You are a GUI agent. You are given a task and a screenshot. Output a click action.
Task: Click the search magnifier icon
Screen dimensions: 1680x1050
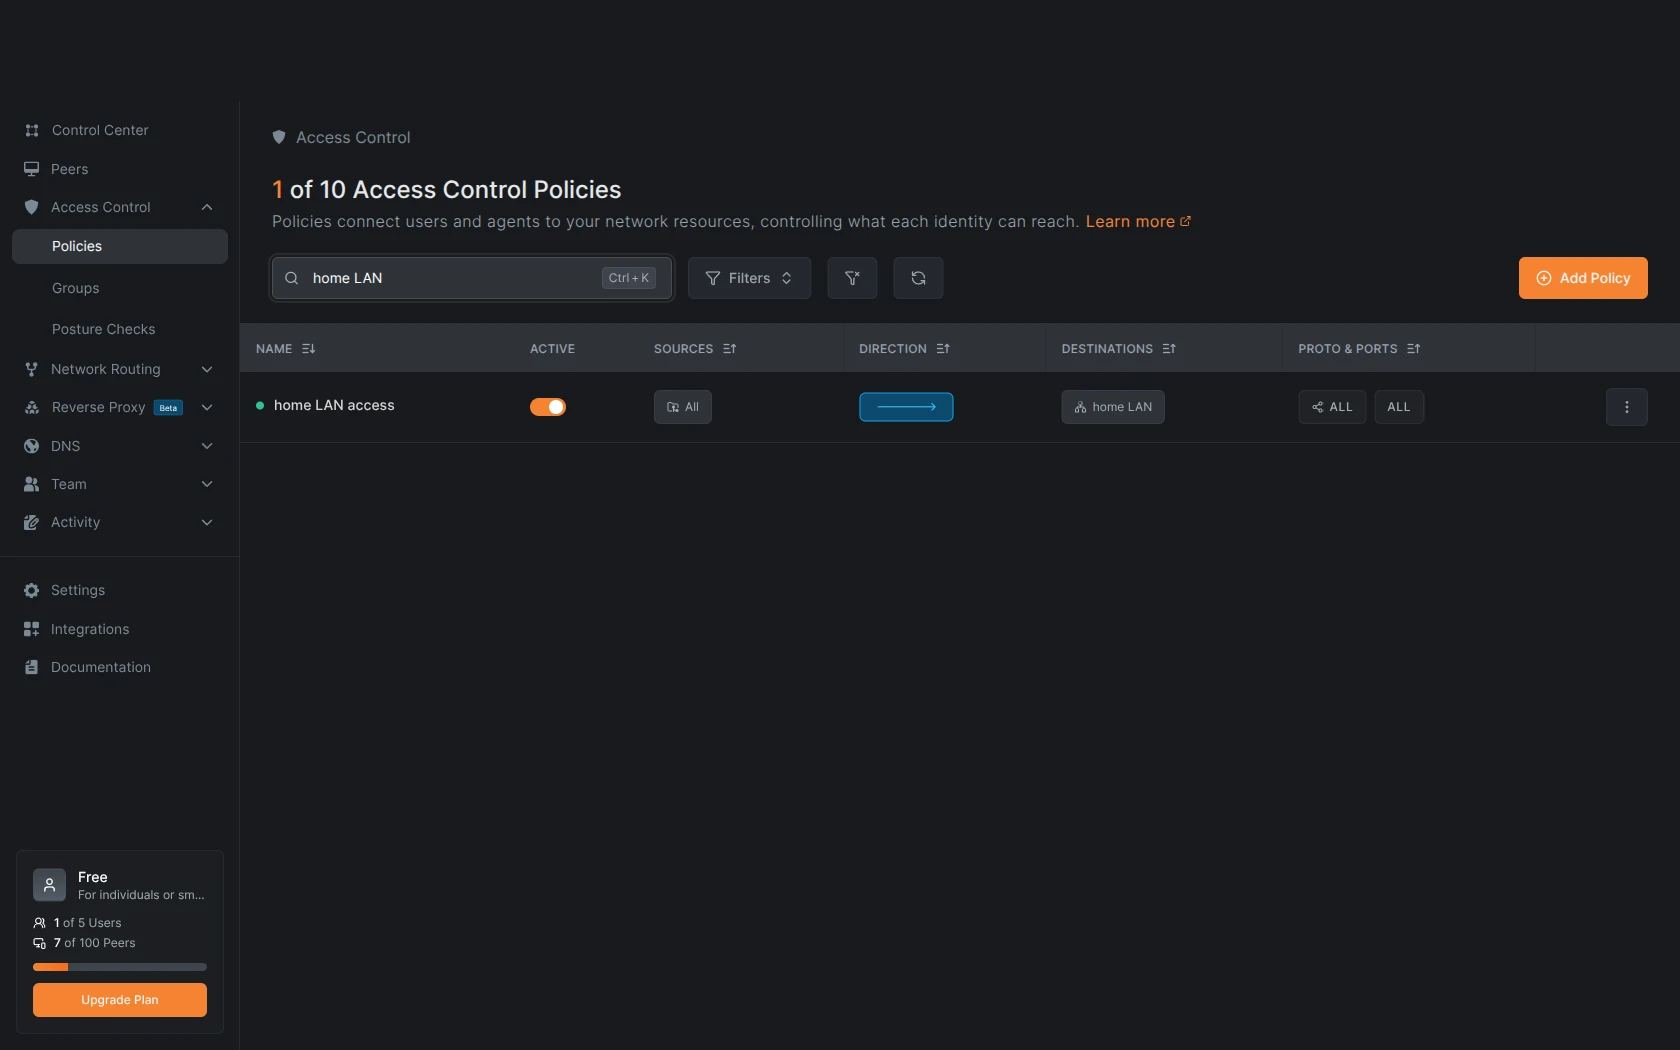click(x=292, y=278)
